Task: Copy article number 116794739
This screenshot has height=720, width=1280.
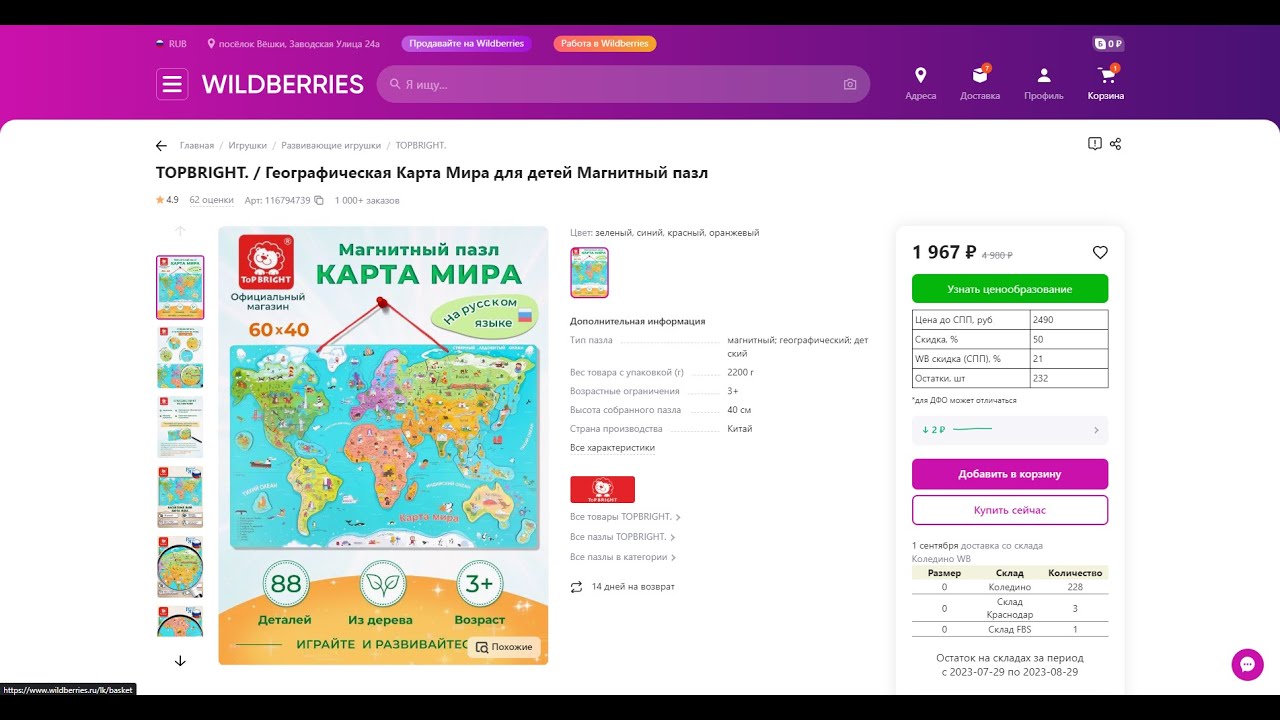Action: [x=319, y=200]
